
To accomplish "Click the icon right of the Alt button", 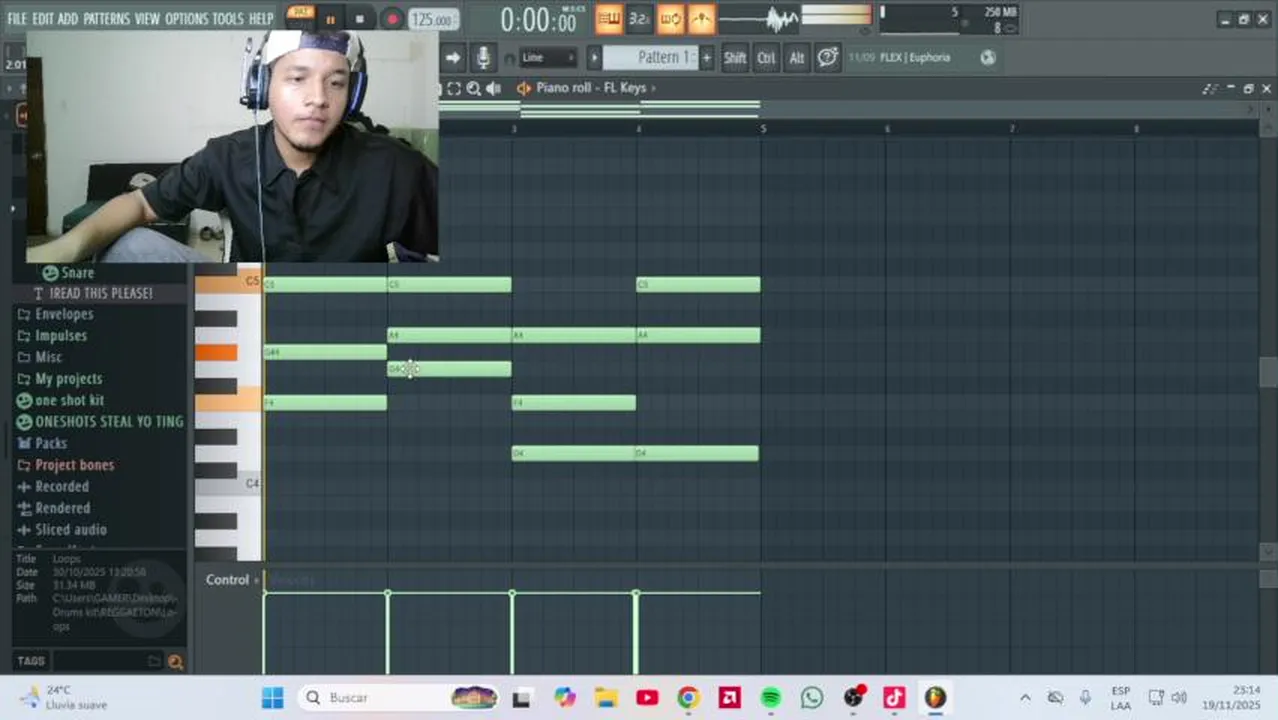I will point(827,57).
